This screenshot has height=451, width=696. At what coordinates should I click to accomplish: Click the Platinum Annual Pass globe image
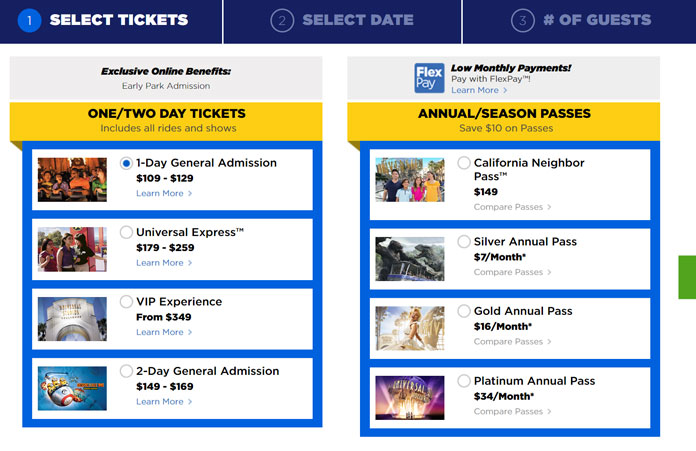point(410,398)
